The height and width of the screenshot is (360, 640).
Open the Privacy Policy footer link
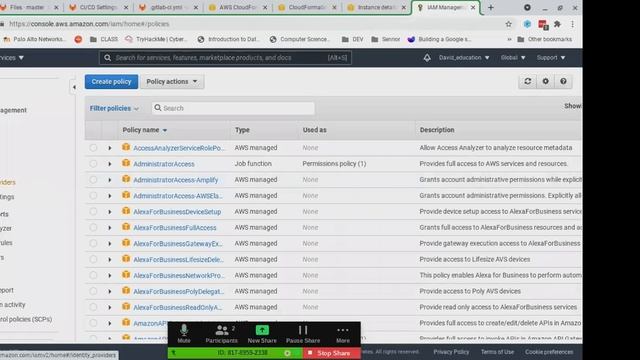pyautogui.click(x=451, y=352)
